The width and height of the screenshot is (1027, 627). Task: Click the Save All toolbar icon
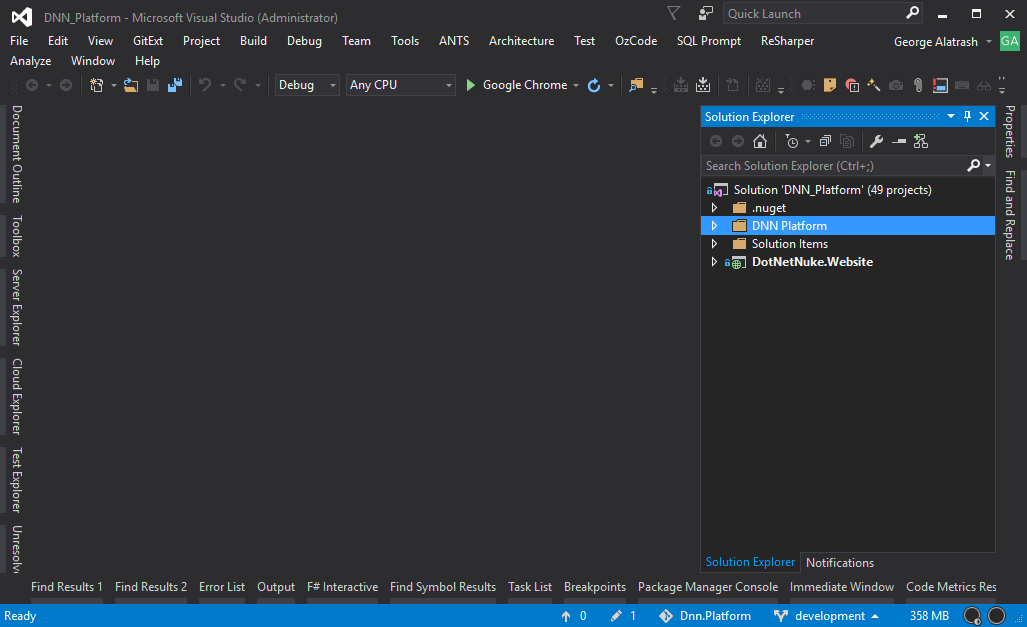coord(175,85)
